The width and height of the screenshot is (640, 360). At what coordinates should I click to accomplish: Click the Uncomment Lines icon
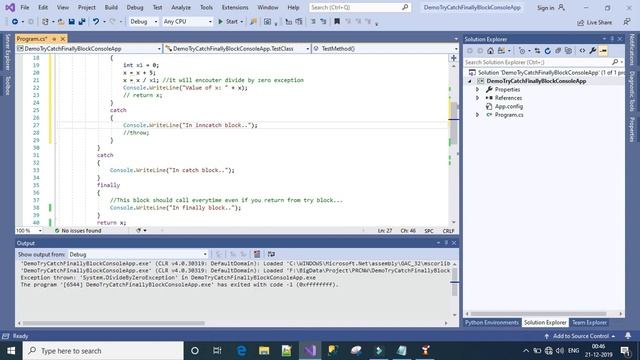point(323,22)
